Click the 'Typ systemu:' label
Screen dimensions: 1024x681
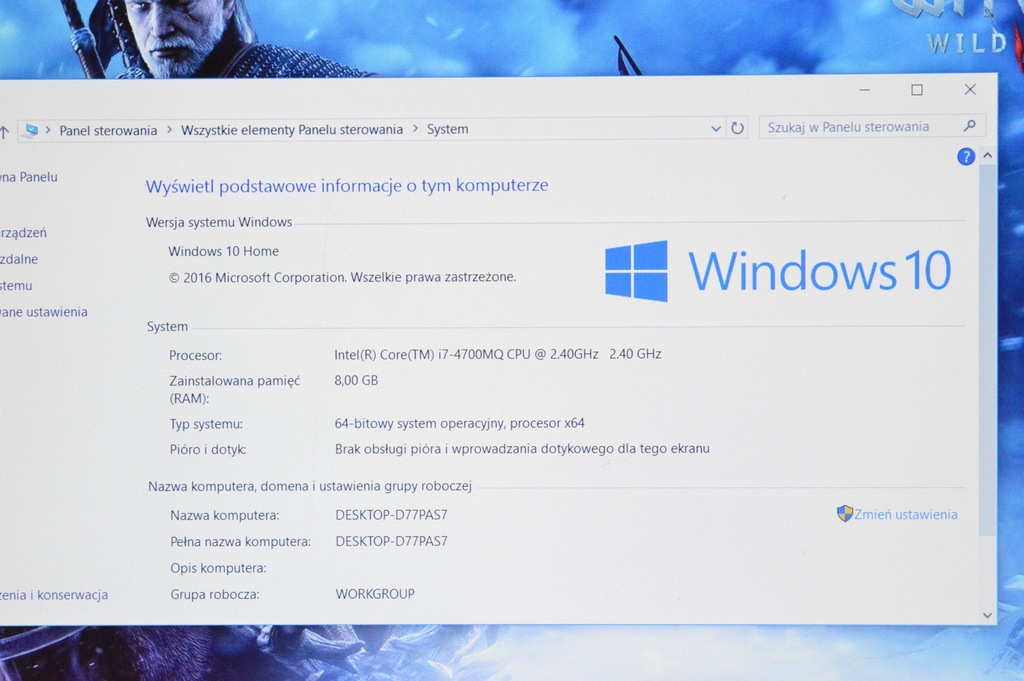206,424
